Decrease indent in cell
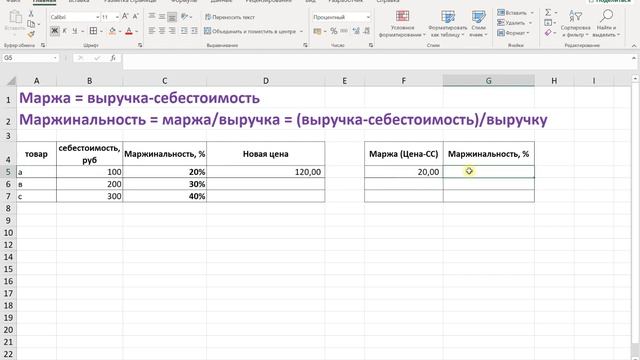Image resolution: width=640 pixels, height=360 pixels. pyautogui.click(x=184, y=31)
